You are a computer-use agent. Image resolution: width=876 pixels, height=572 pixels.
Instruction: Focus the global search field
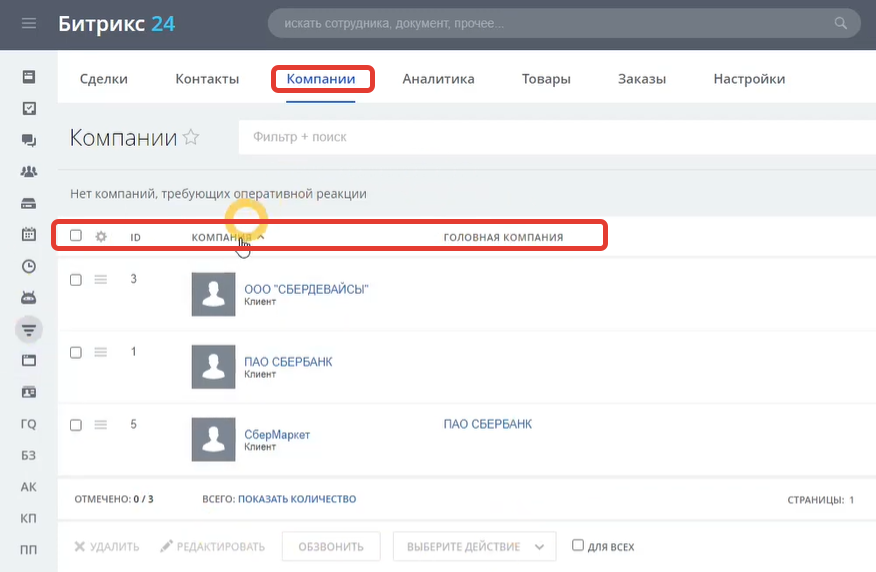pyautogui.click(x=564, y=23)
